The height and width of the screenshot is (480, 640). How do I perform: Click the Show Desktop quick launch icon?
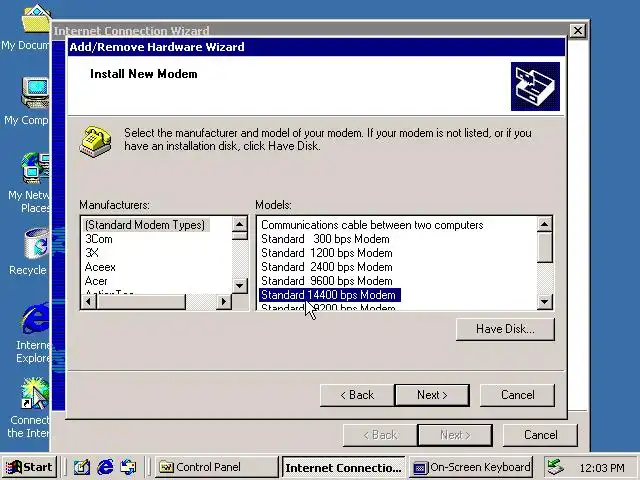(82, 467)
